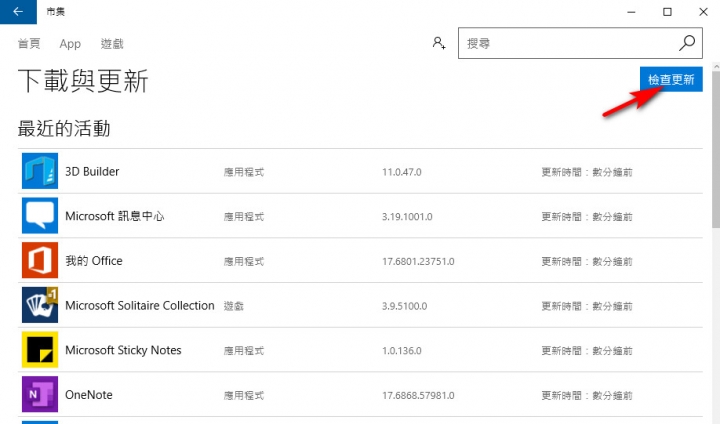Screen dimensions: 720x424
Task: Go to the 首頁 tab
Action: (x=29, y=44)
